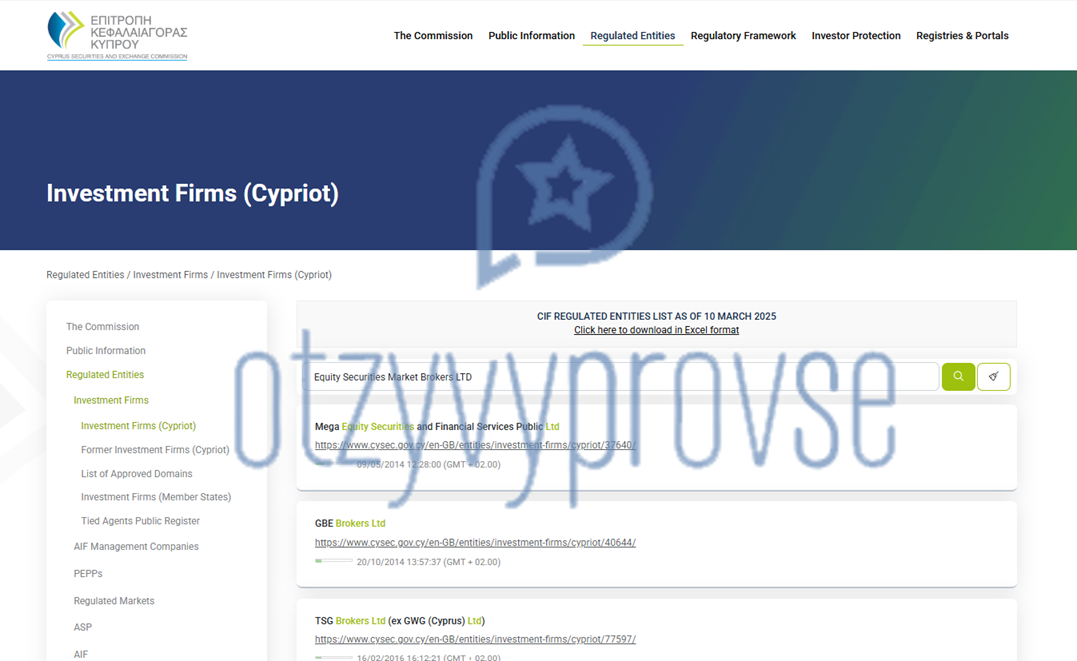Select Regulated Entities in sidebar
The image size is (1077, 661).
point(105,375)
